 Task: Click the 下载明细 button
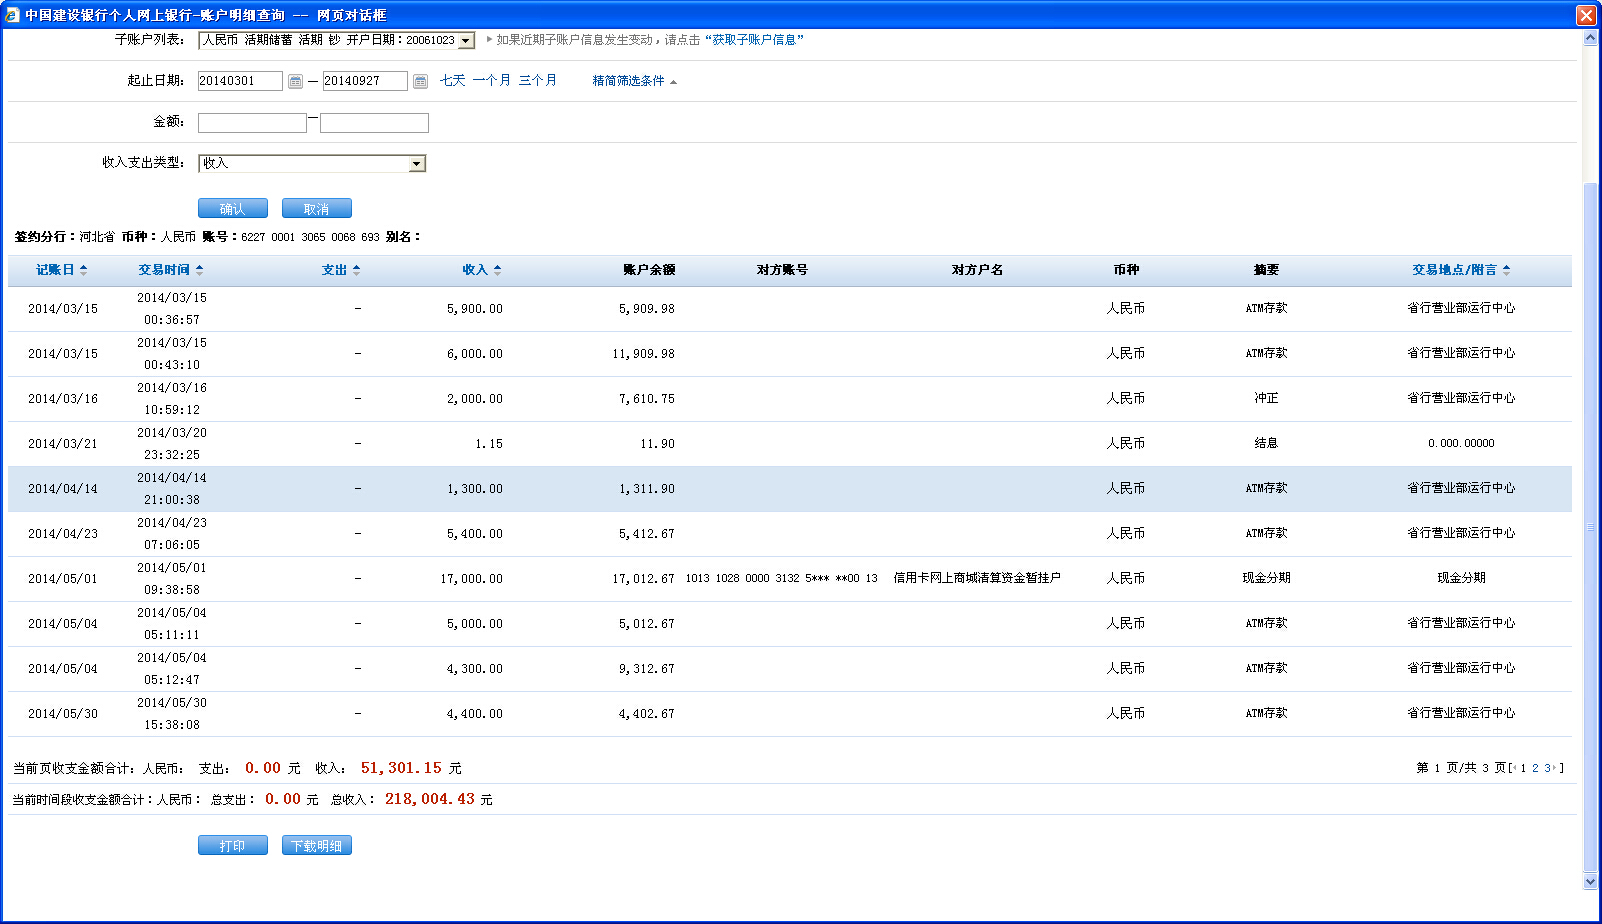pos(316,846)
